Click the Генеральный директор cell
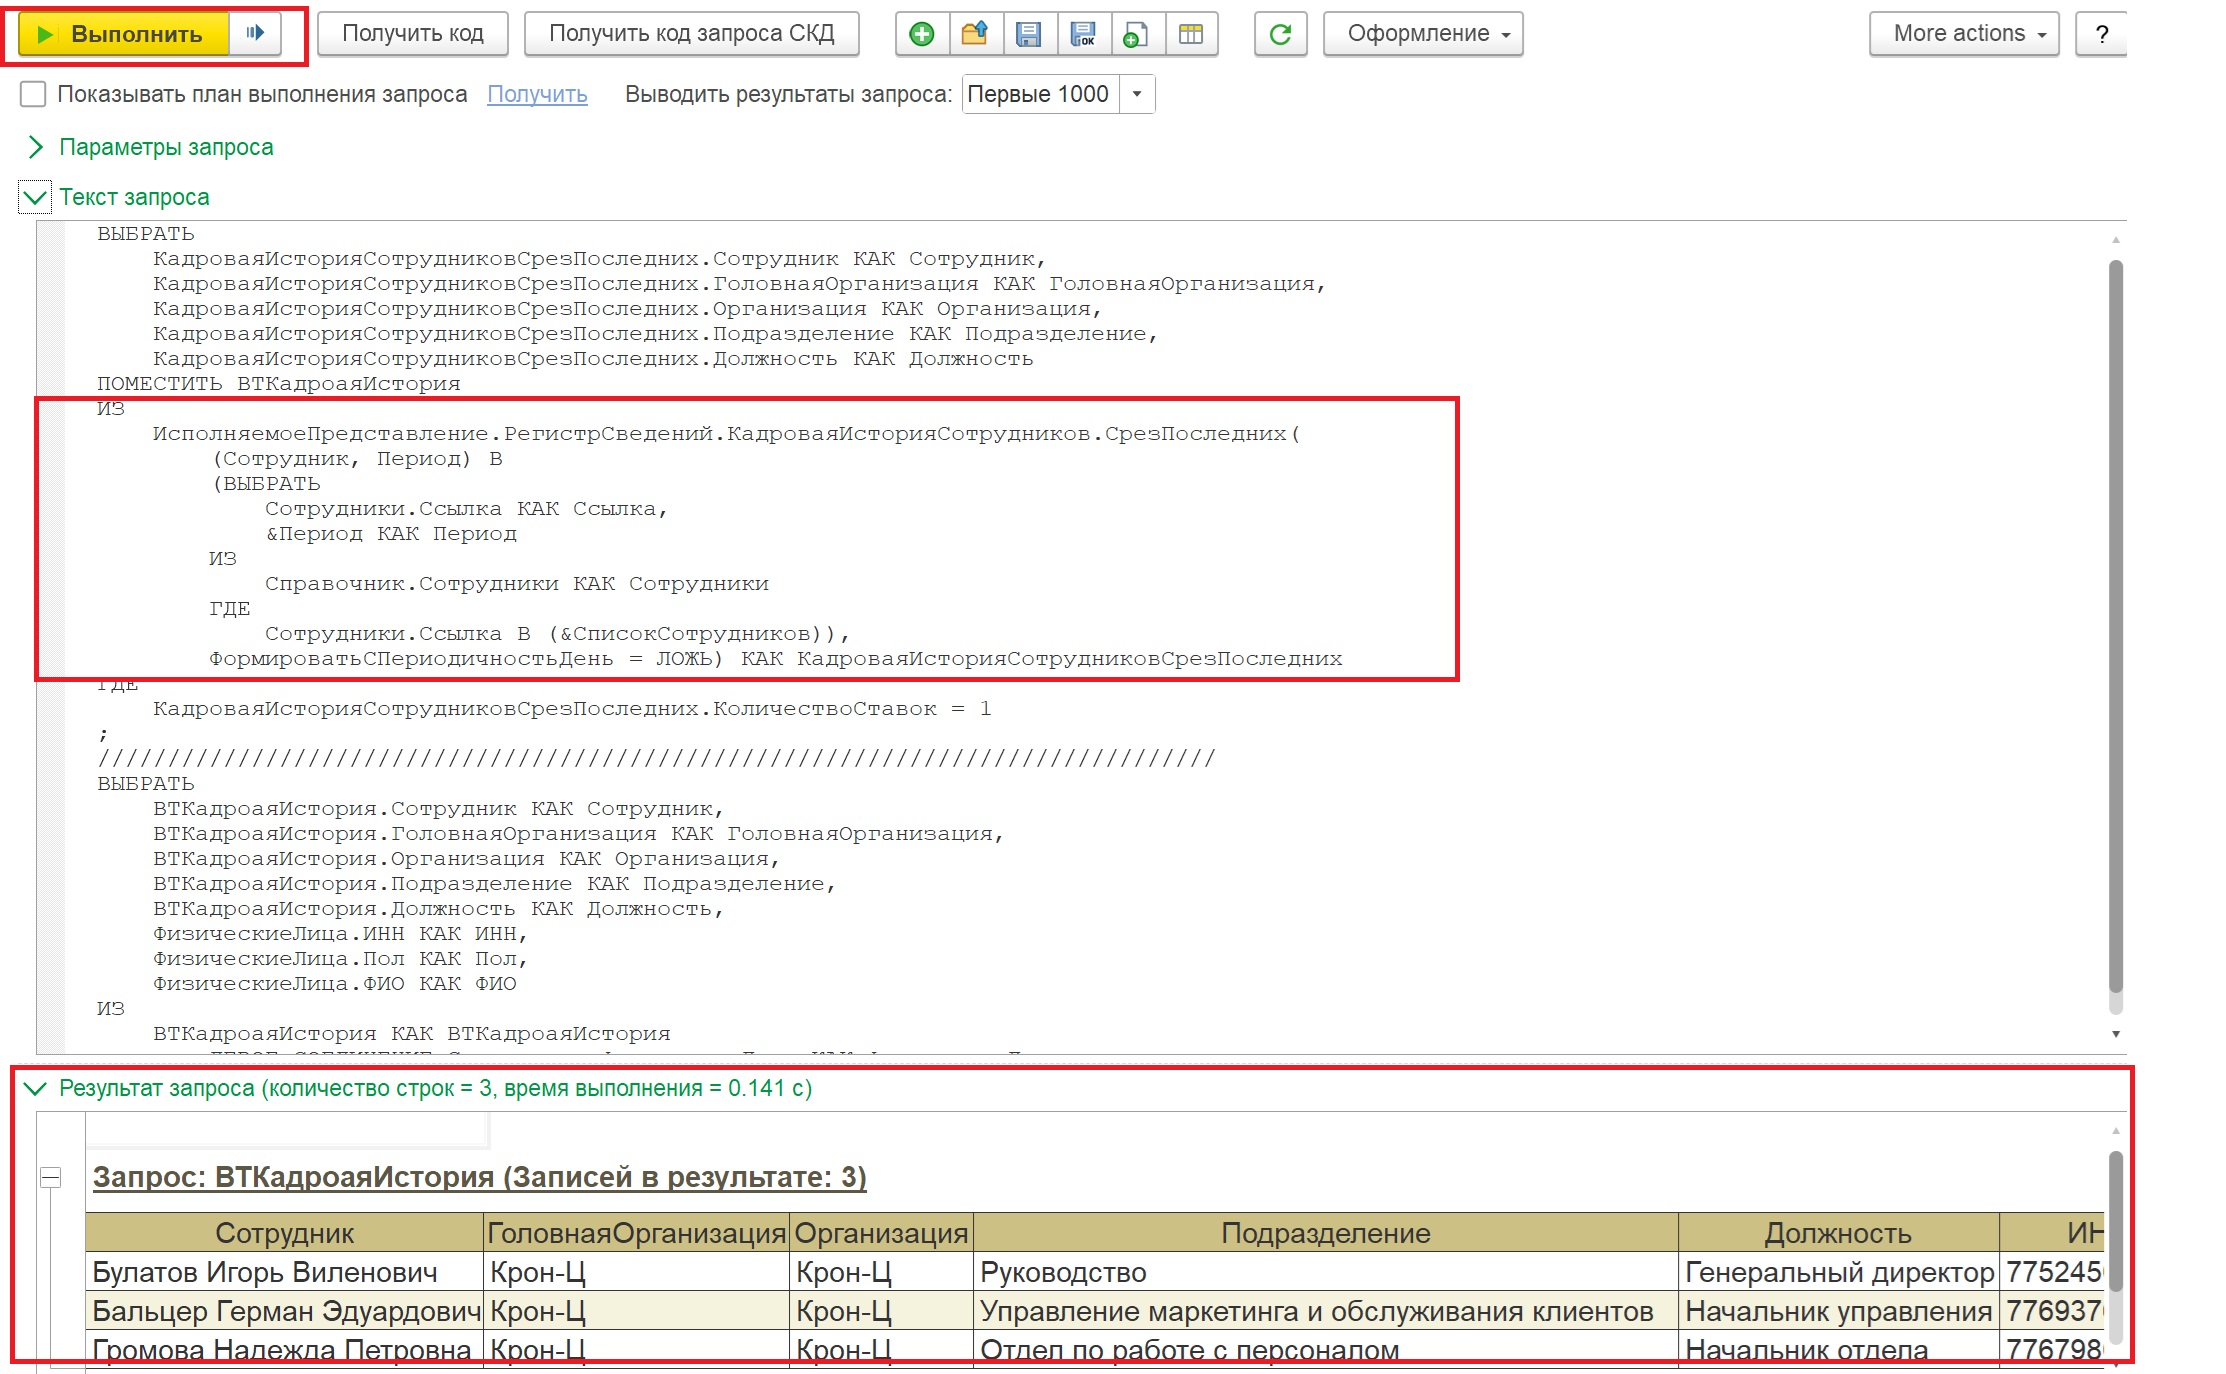 1838,1272
